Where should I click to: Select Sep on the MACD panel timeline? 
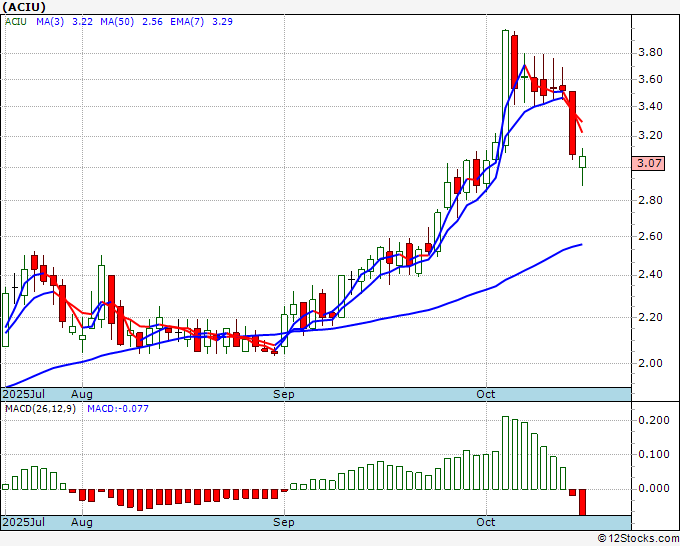pyautogui.click(x=284, y=522)
